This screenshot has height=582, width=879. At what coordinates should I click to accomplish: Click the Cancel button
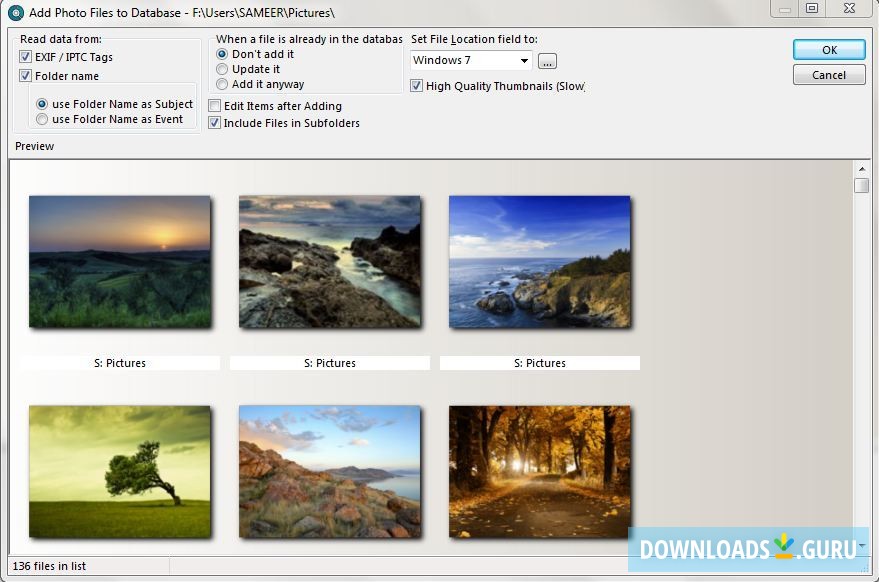click(x=829, y=74)
